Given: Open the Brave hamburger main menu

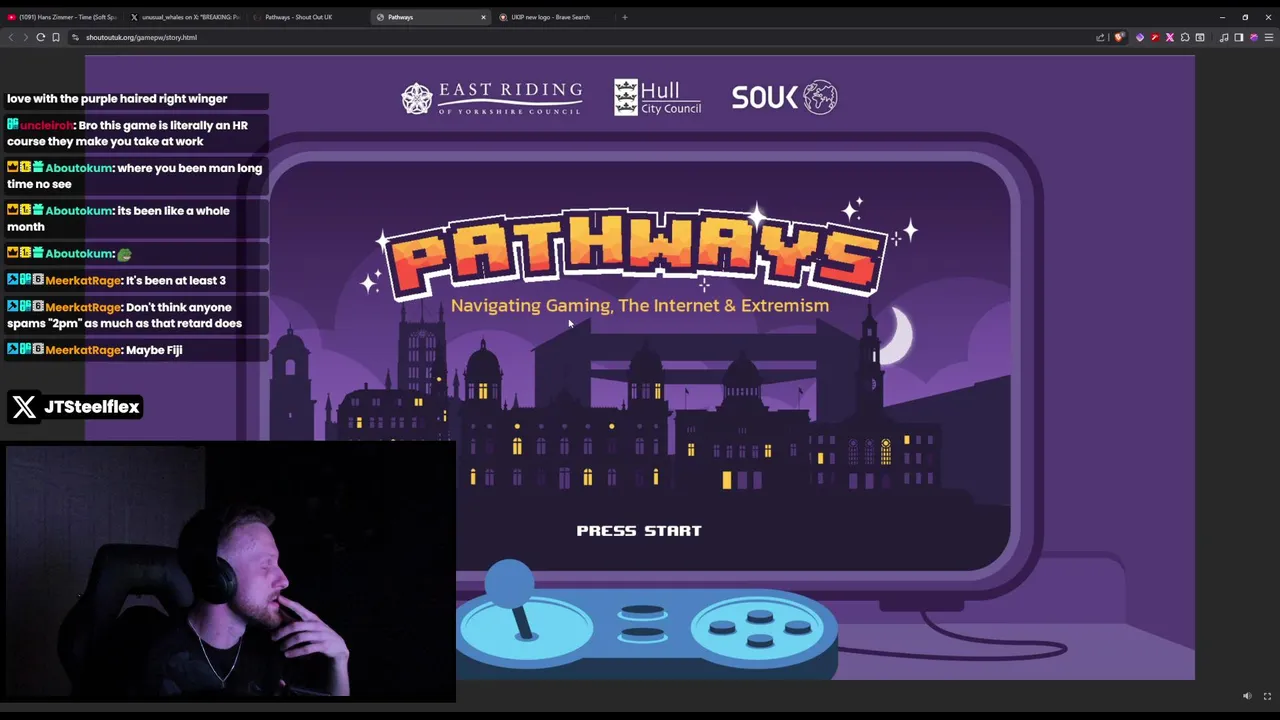Looking at the screenshot, I should [1269, 37].
